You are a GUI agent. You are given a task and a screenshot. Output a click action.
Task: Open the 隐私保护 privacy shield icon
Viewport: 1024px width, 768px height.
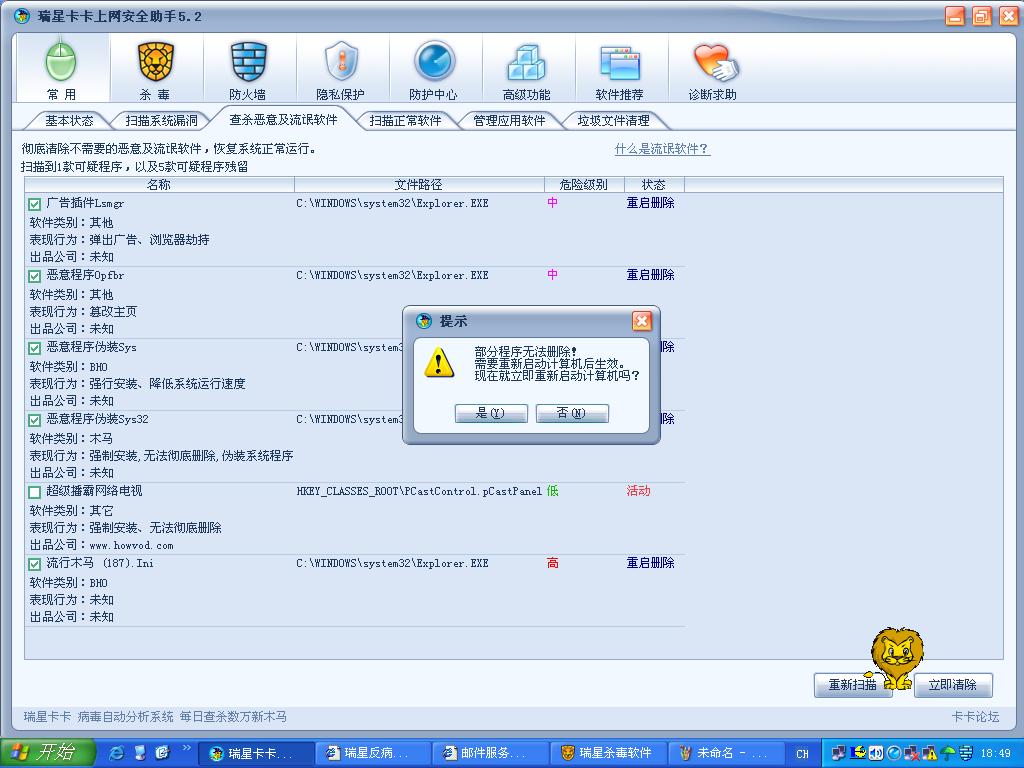pyautogui.click(x=341, y=61)
